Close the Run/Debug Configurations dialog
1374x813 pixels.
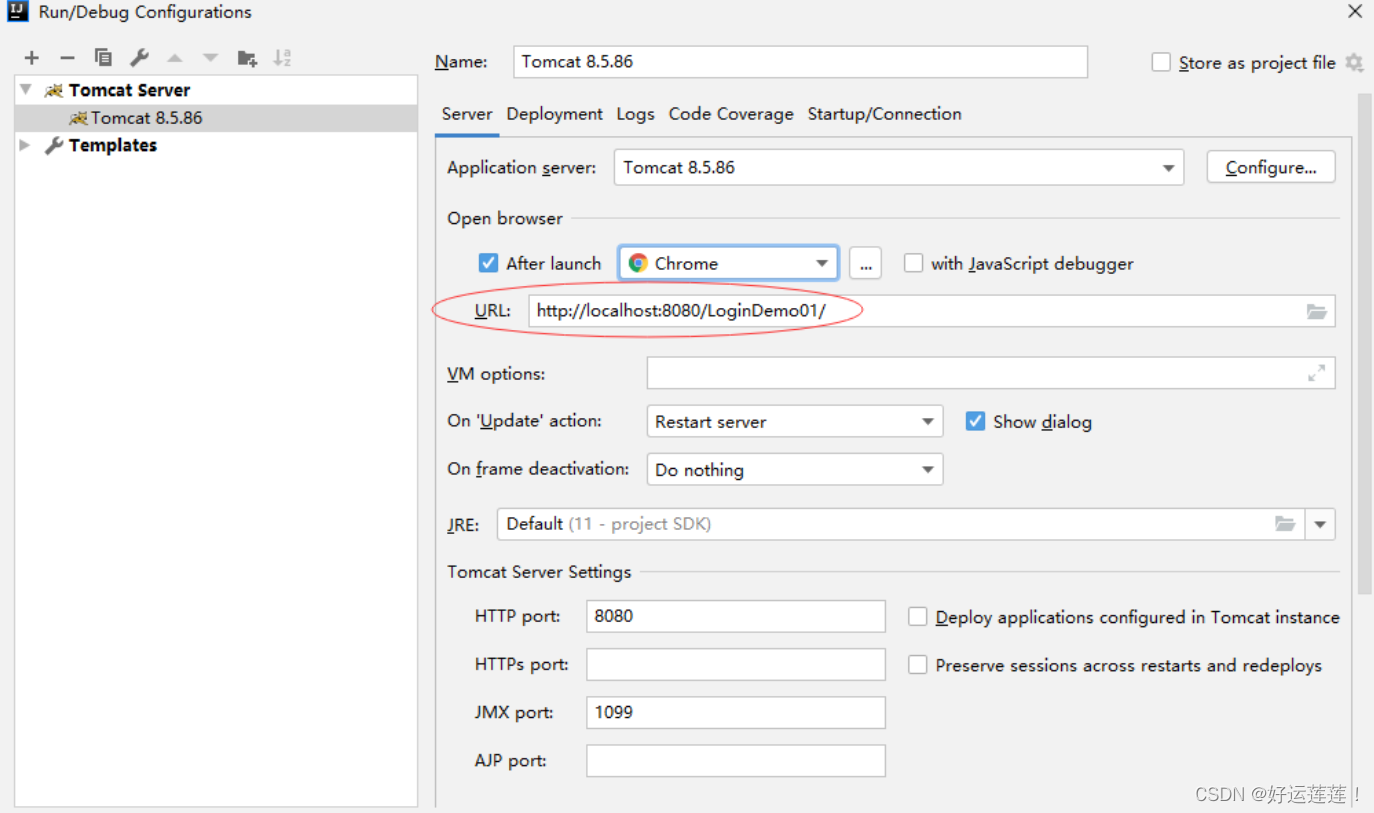[1355, 12]
